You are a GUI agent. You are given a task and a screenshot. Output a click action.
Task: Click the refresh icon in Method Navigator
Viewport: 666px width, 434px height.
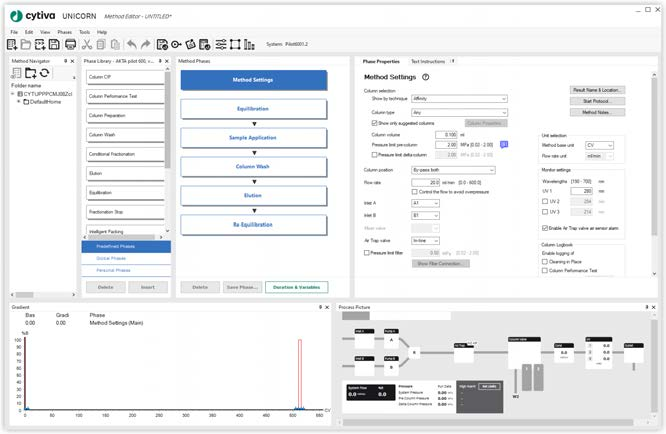pos(44,73)
